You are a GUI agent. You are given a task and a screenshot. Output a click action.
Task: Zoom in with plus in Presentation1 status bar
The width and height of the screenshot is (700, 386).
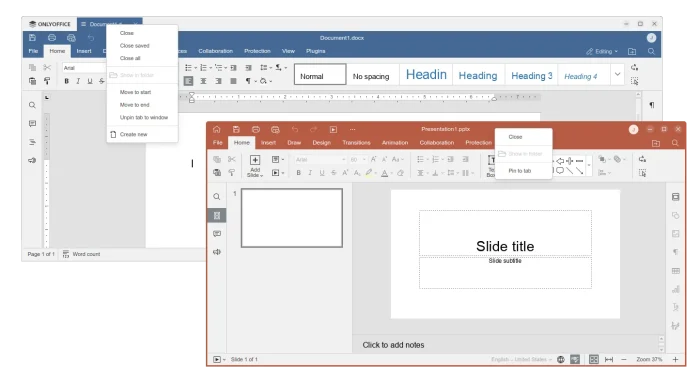(675, 359)
